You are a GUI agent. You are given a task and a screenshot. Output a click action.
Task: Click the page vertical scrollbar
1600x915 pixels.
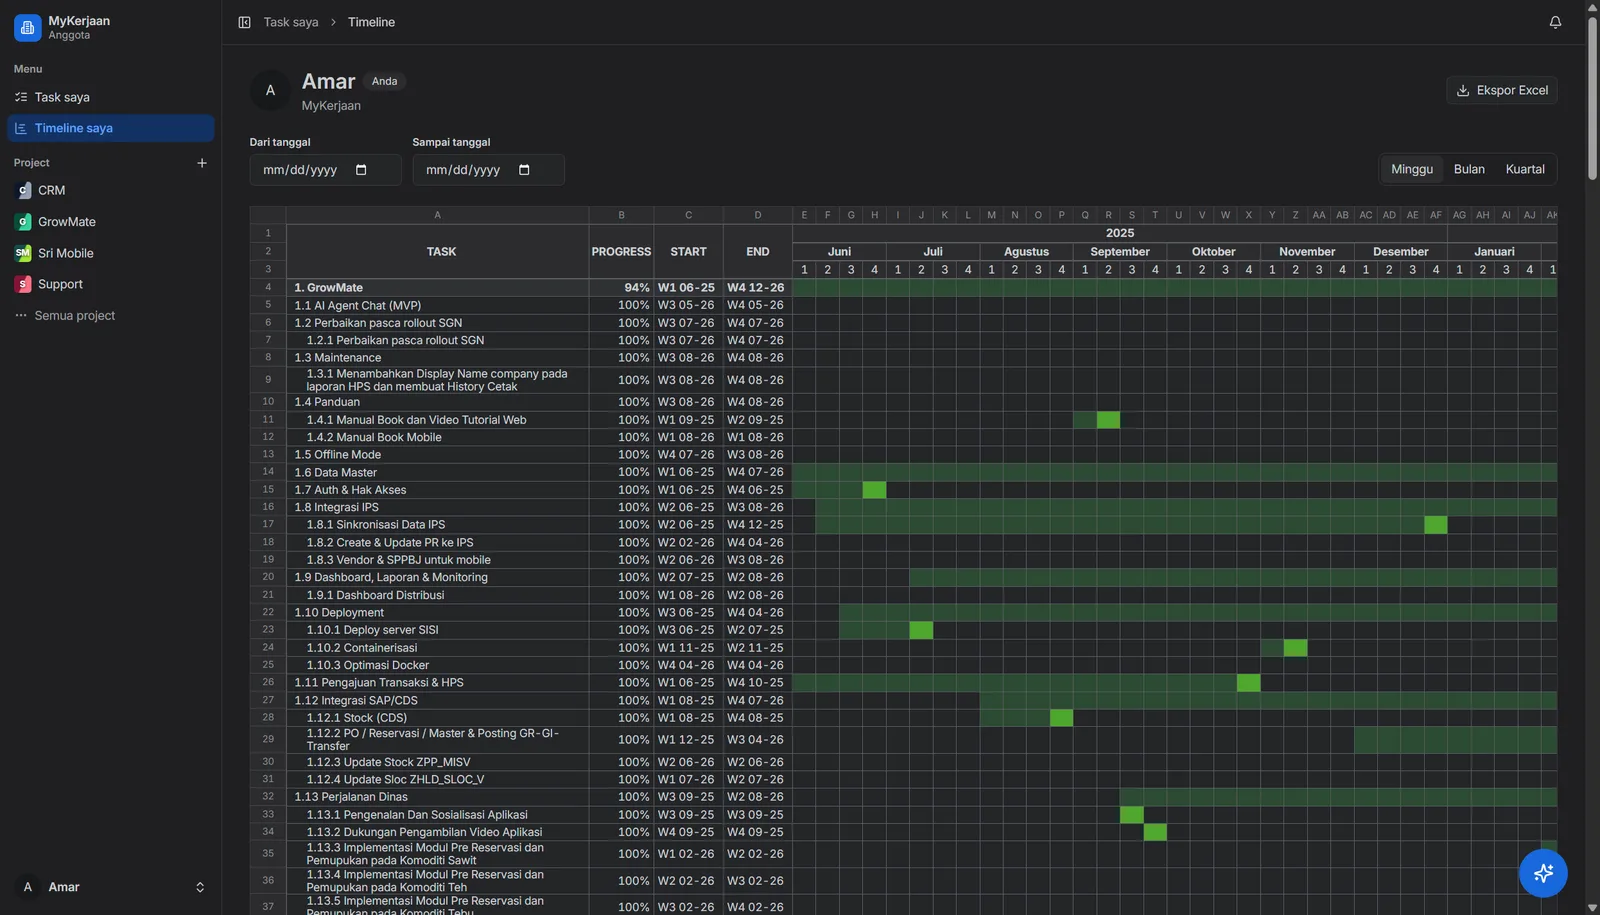[1592, 98]
